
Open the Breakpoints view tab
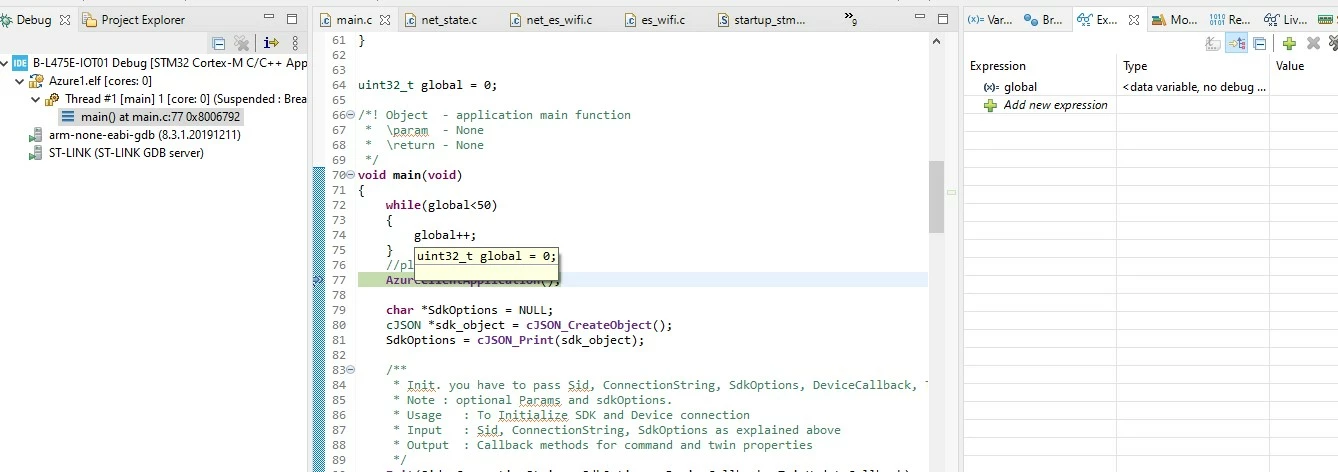pos(1045,19)
